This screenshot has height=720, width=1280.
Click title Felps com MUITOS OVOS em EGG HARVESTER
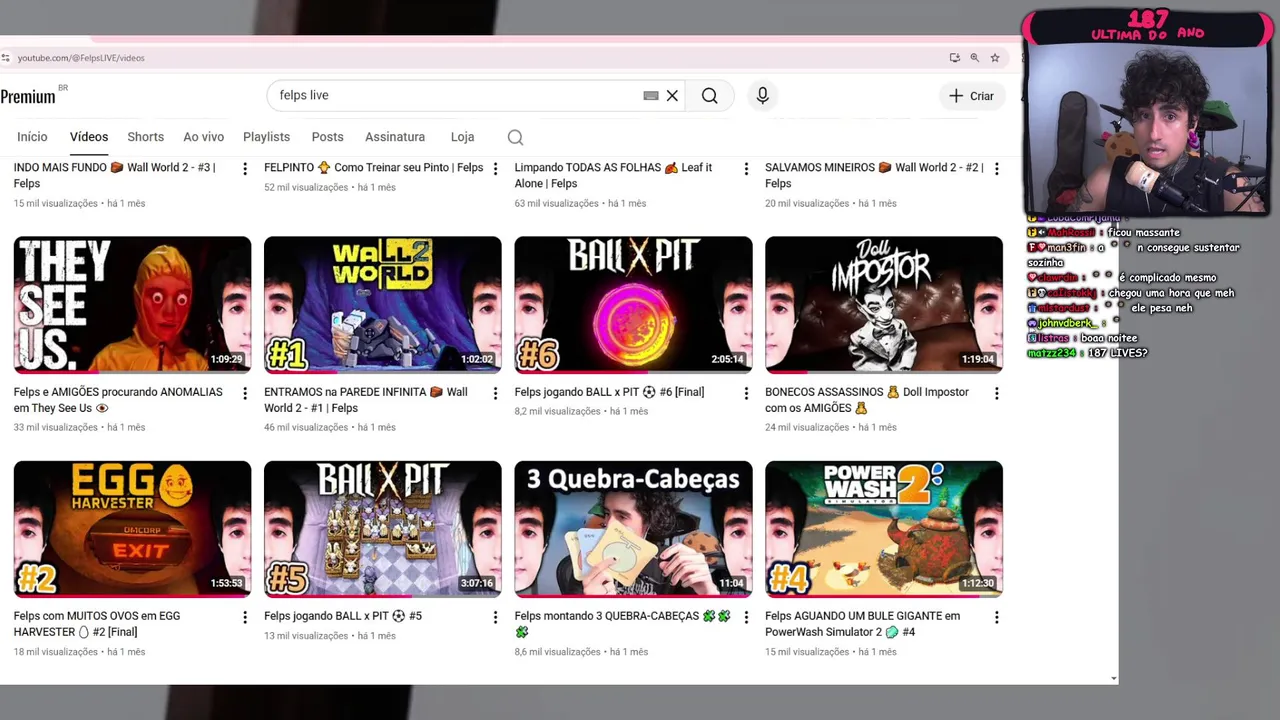pos(97,624)
